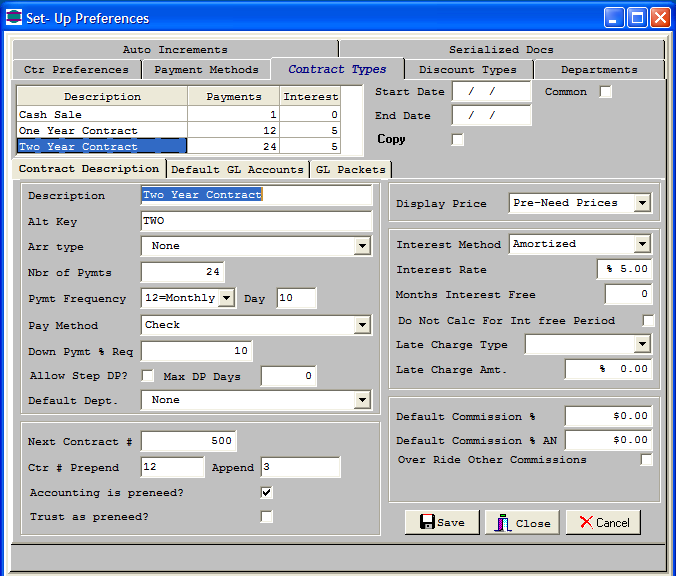The image size is (676, 576).
Task: Enable the Copy checkbox
Action: (458, 140)
